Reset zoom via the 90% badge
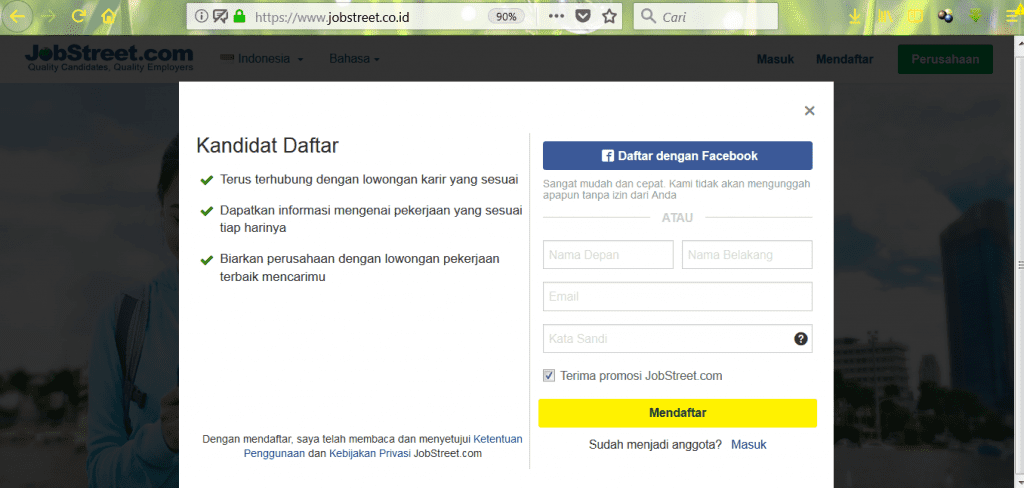This screenshot has height=488, width=1024. 506,16
